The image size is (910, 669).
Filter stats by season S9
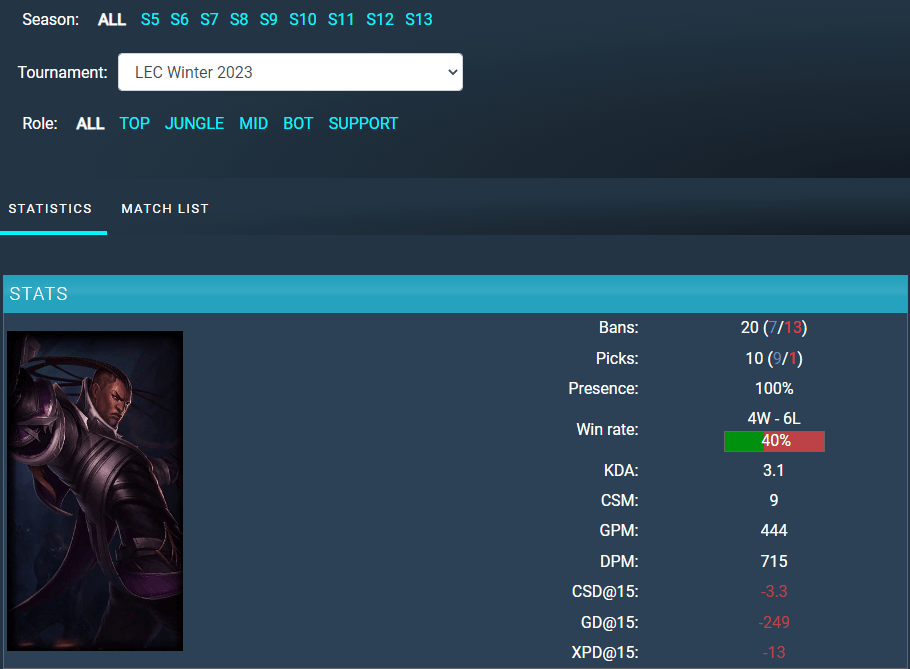click(x=268, y=20)
